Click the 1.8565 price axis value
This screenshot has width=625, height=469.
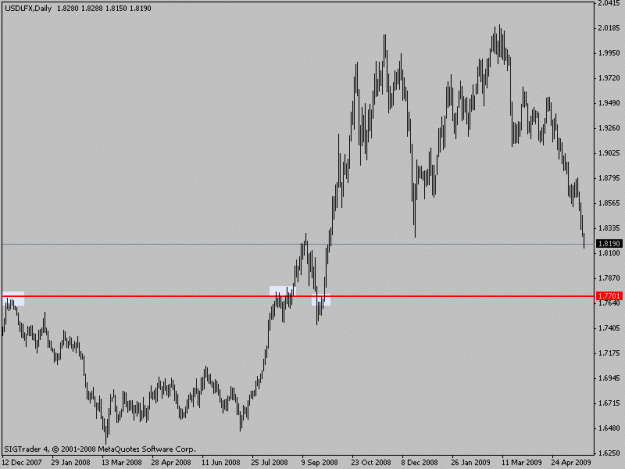coord(609,203)
